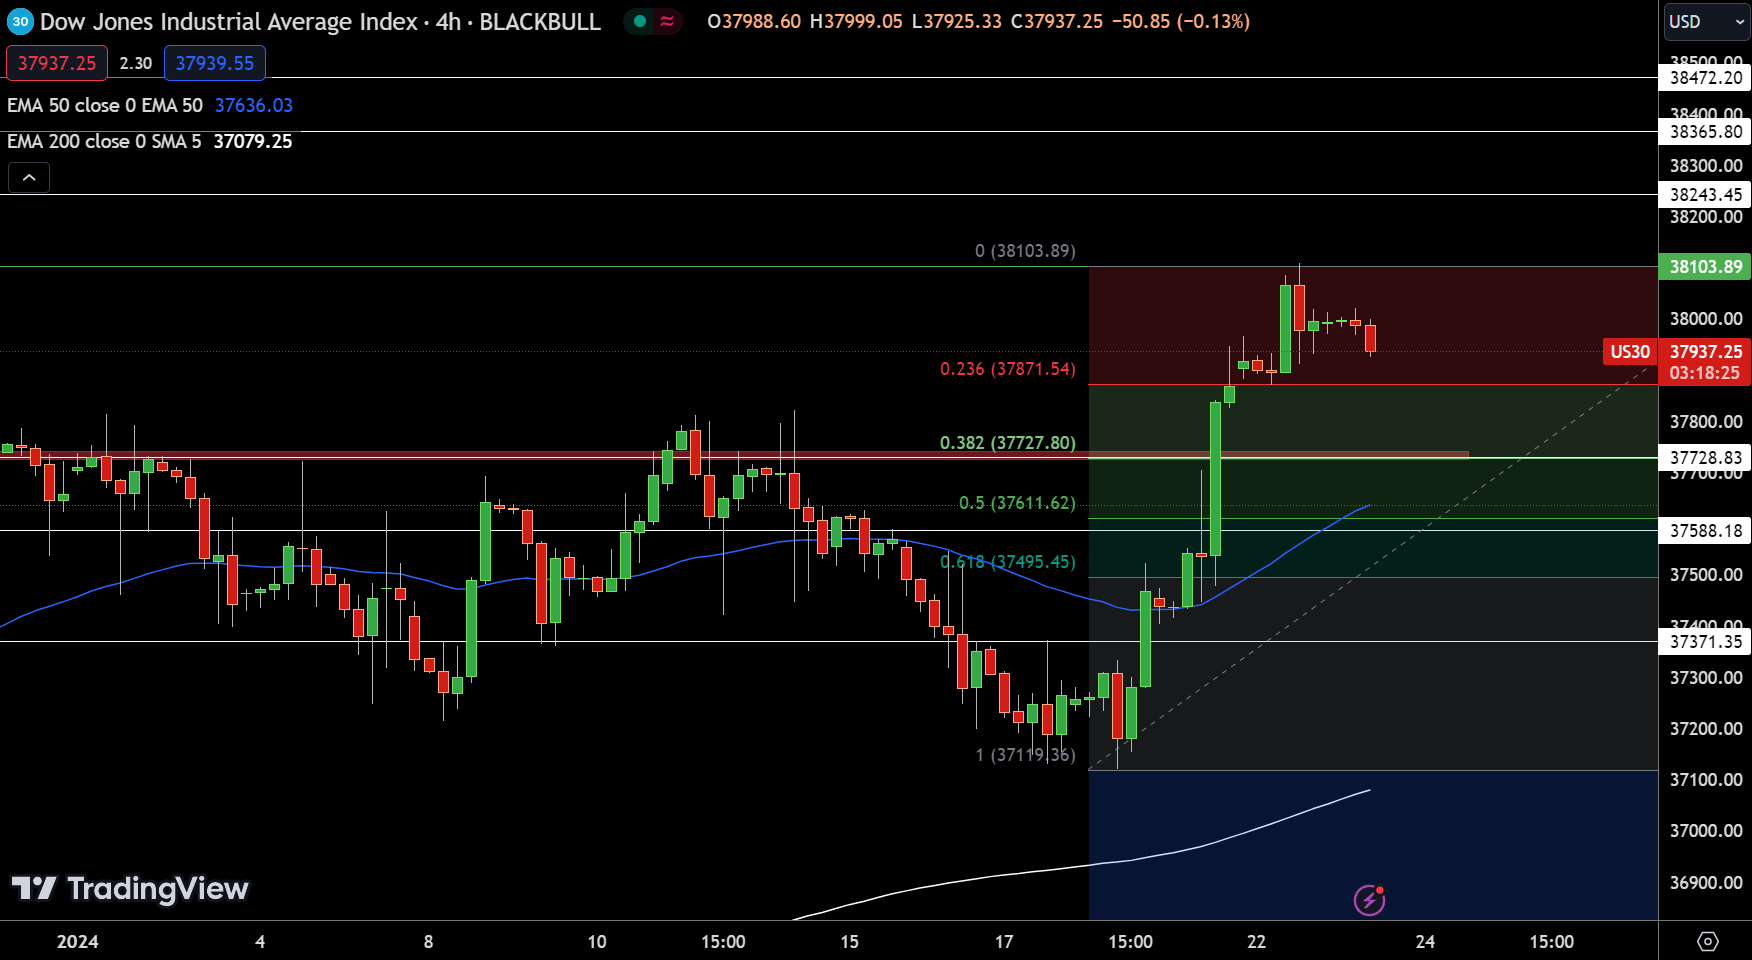Click the EMA 50 value 37636.03

[x=254, y=105]
